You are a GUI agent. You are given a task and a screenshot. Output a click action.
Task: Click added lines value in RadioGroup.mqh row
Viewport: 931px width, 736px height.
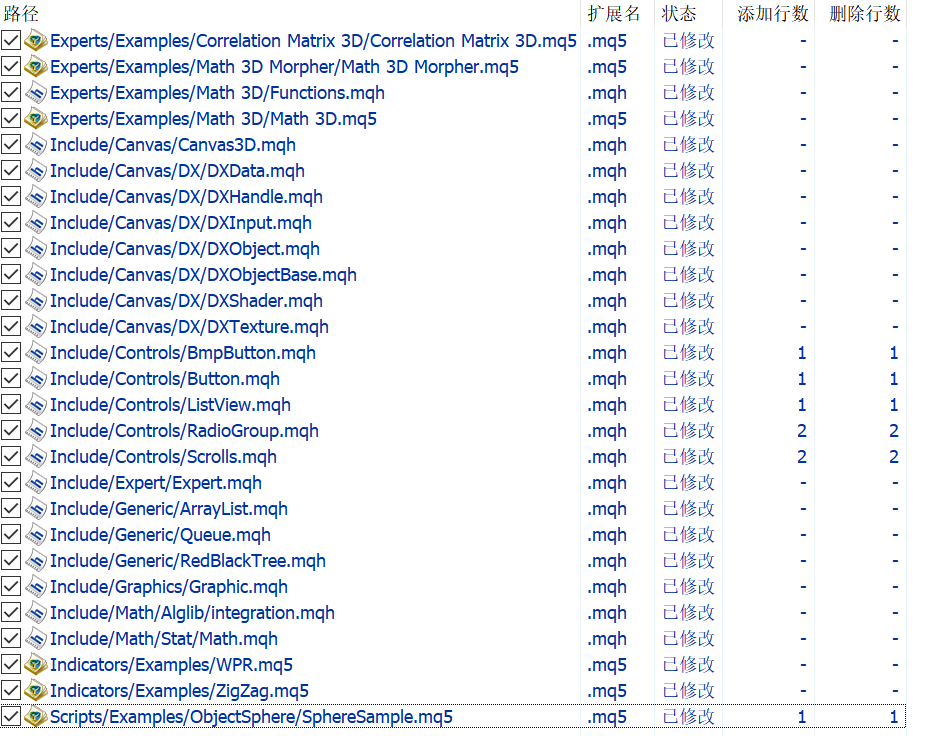[x=802, y=431]
